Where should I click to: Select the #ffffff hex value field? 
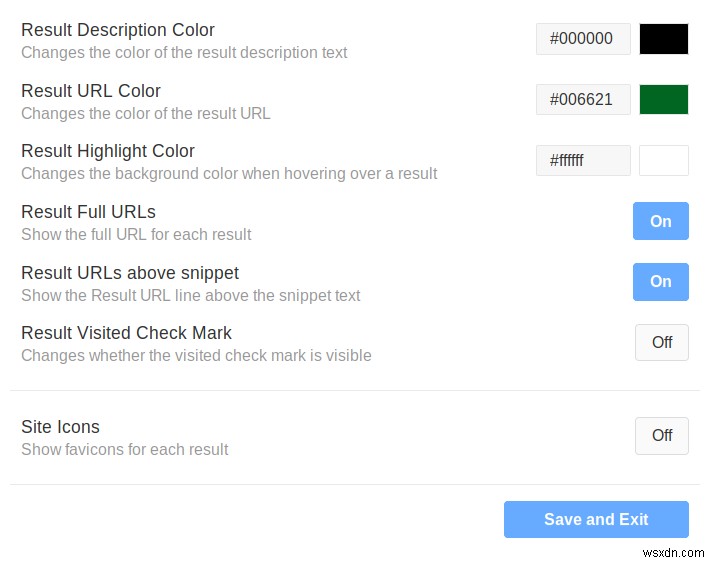click(583, 160)
